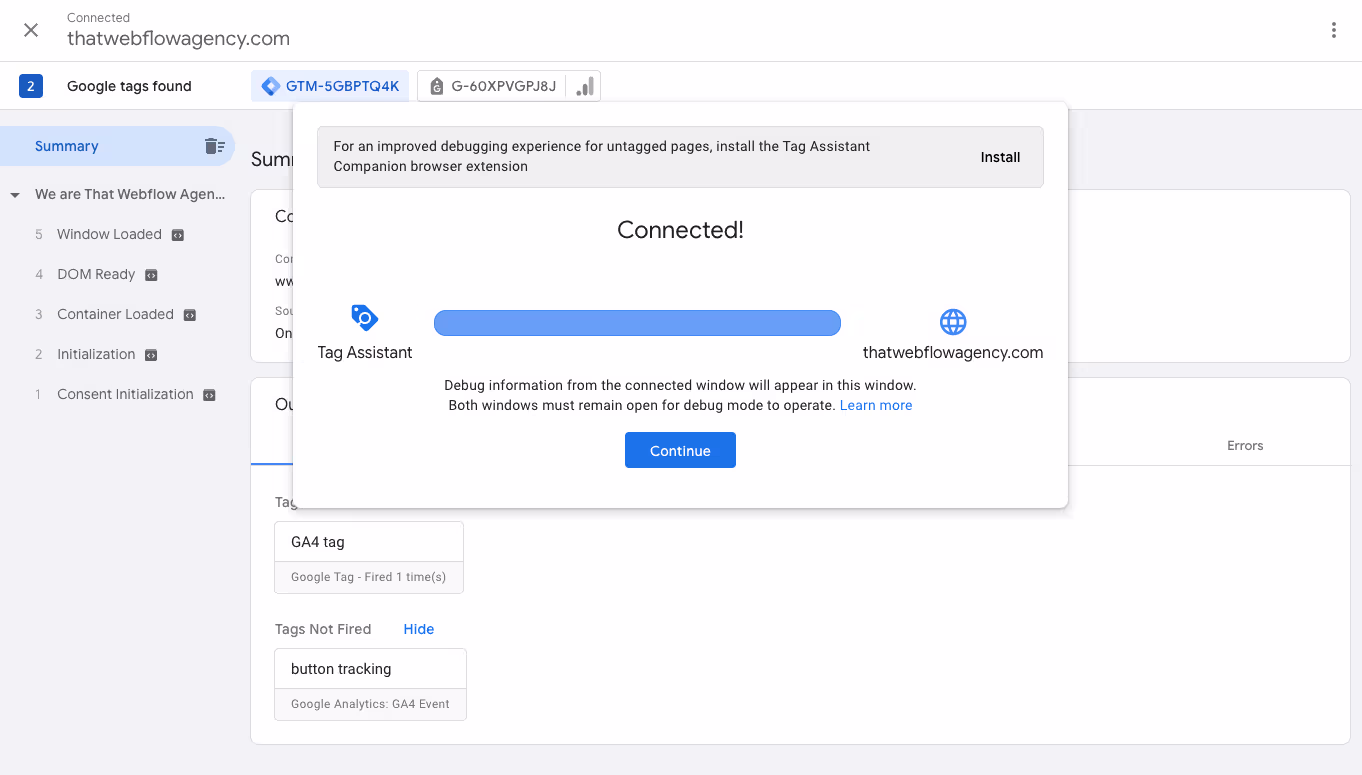Viewport: 1362px width, 775px height.
Task: Select the GTM-5GBPTQ4K container chip
Action: (x=330, y=86)
